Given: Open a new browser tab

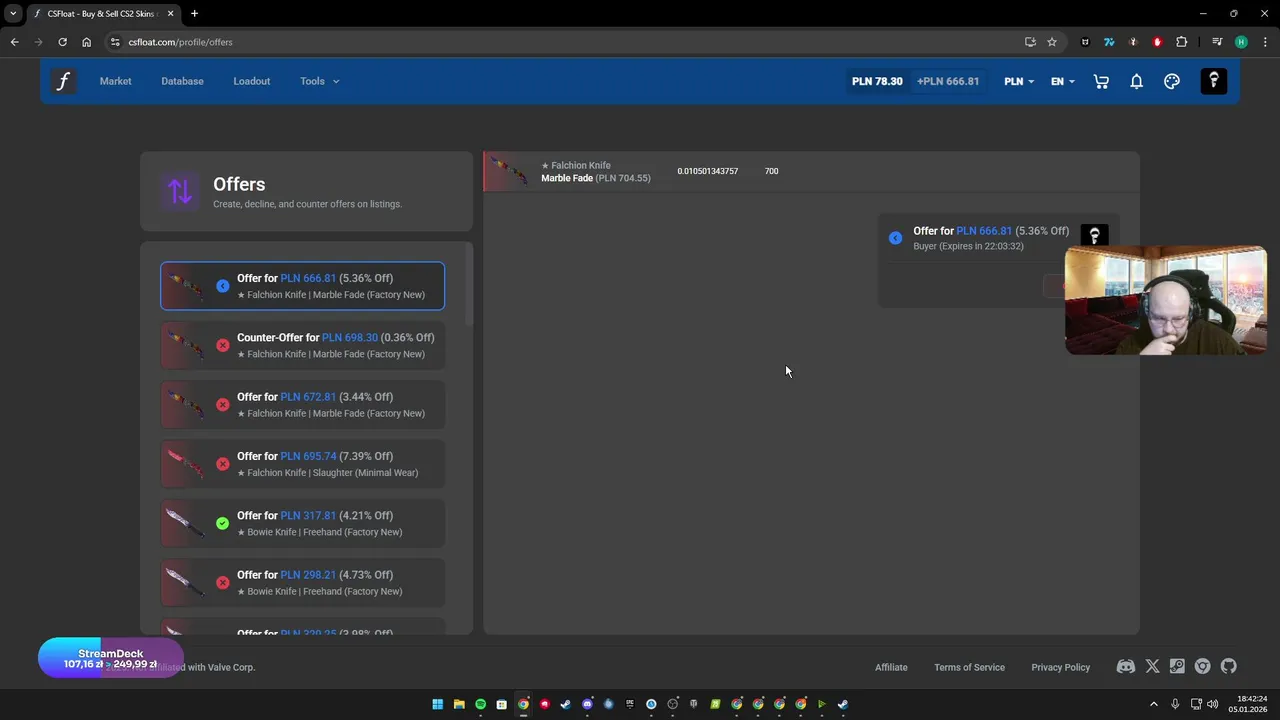Looking at the screenshot, I should pos(194,14).
